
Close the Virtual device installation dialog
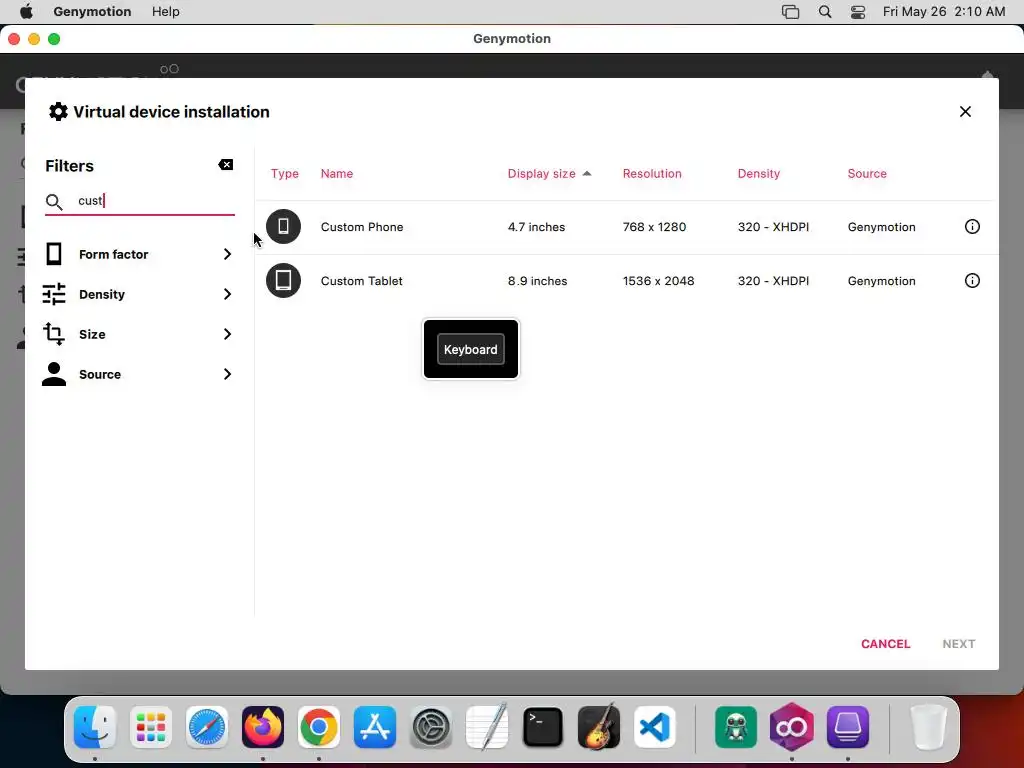click(965, 112)
